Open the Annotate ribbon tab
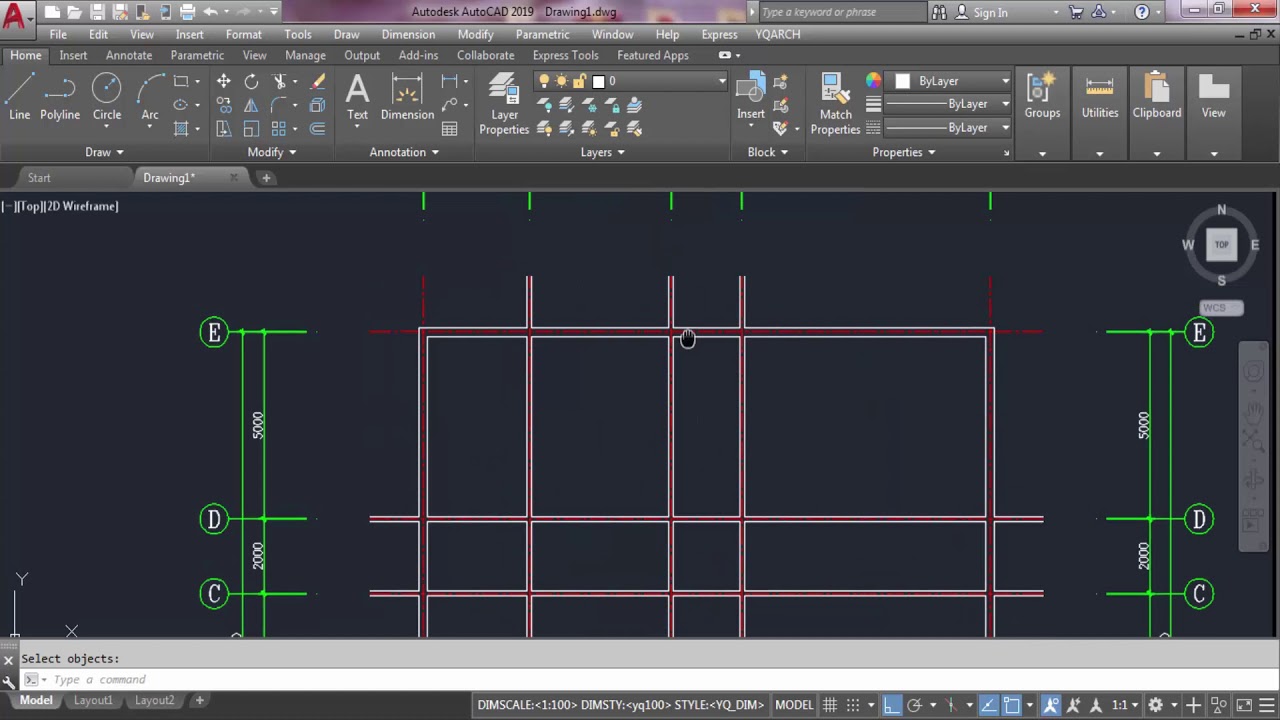 (x=129, y=55)
